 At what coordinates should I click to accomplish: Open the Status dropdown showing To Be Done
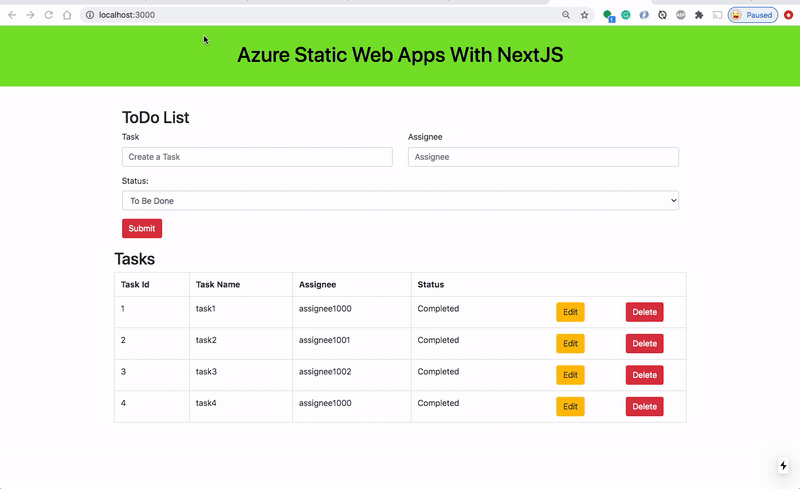pos(400,201)
